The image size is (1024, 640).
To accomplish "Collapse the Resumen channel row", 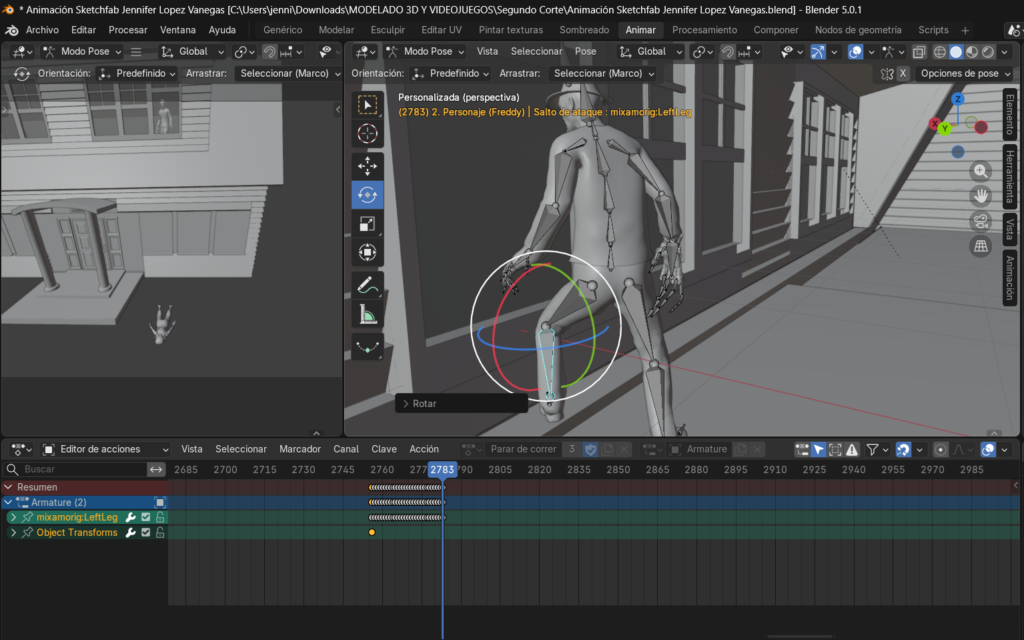I will point(8,487).
